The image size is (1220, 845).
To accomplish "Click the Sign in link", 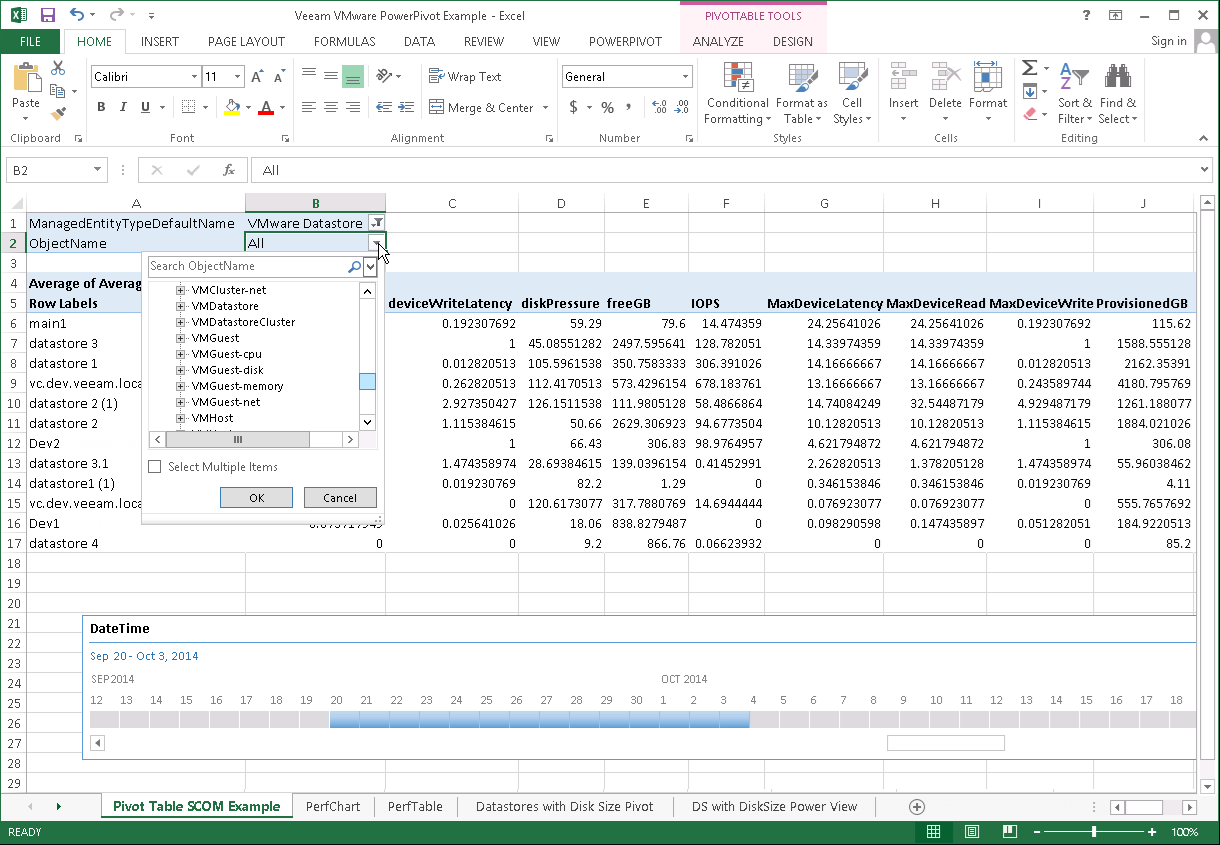I will pos(1169,41).
